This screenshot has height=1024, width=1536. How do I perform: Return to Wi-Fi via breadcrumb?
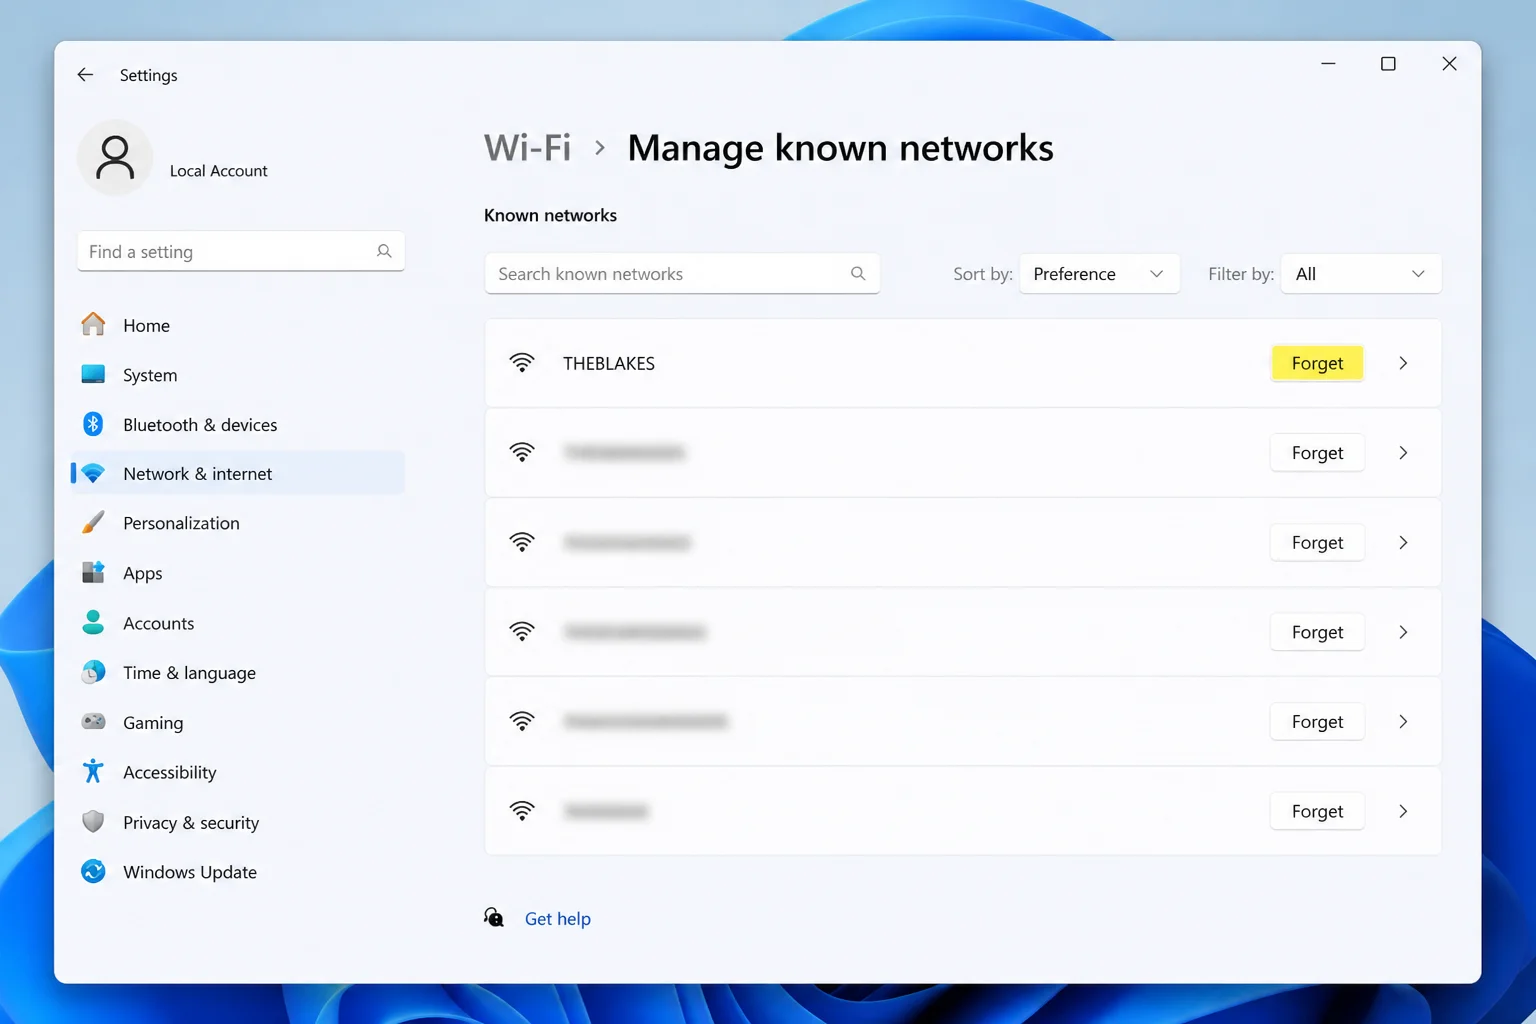[x=527, y=148]
